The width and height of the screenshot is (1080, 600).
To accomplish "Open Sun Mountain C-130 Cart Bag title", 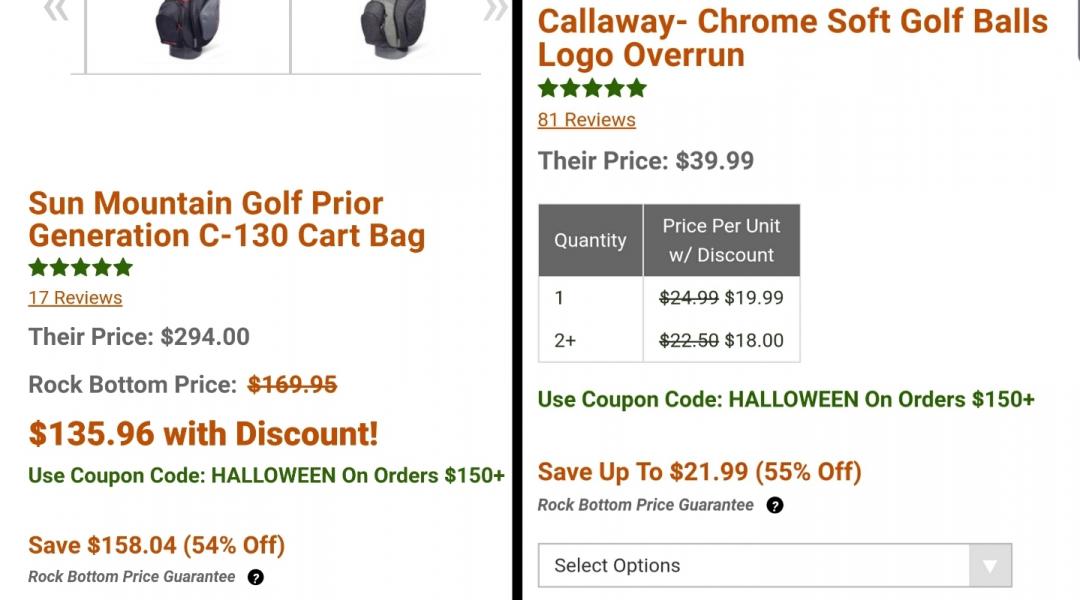I will click(227, 220).
